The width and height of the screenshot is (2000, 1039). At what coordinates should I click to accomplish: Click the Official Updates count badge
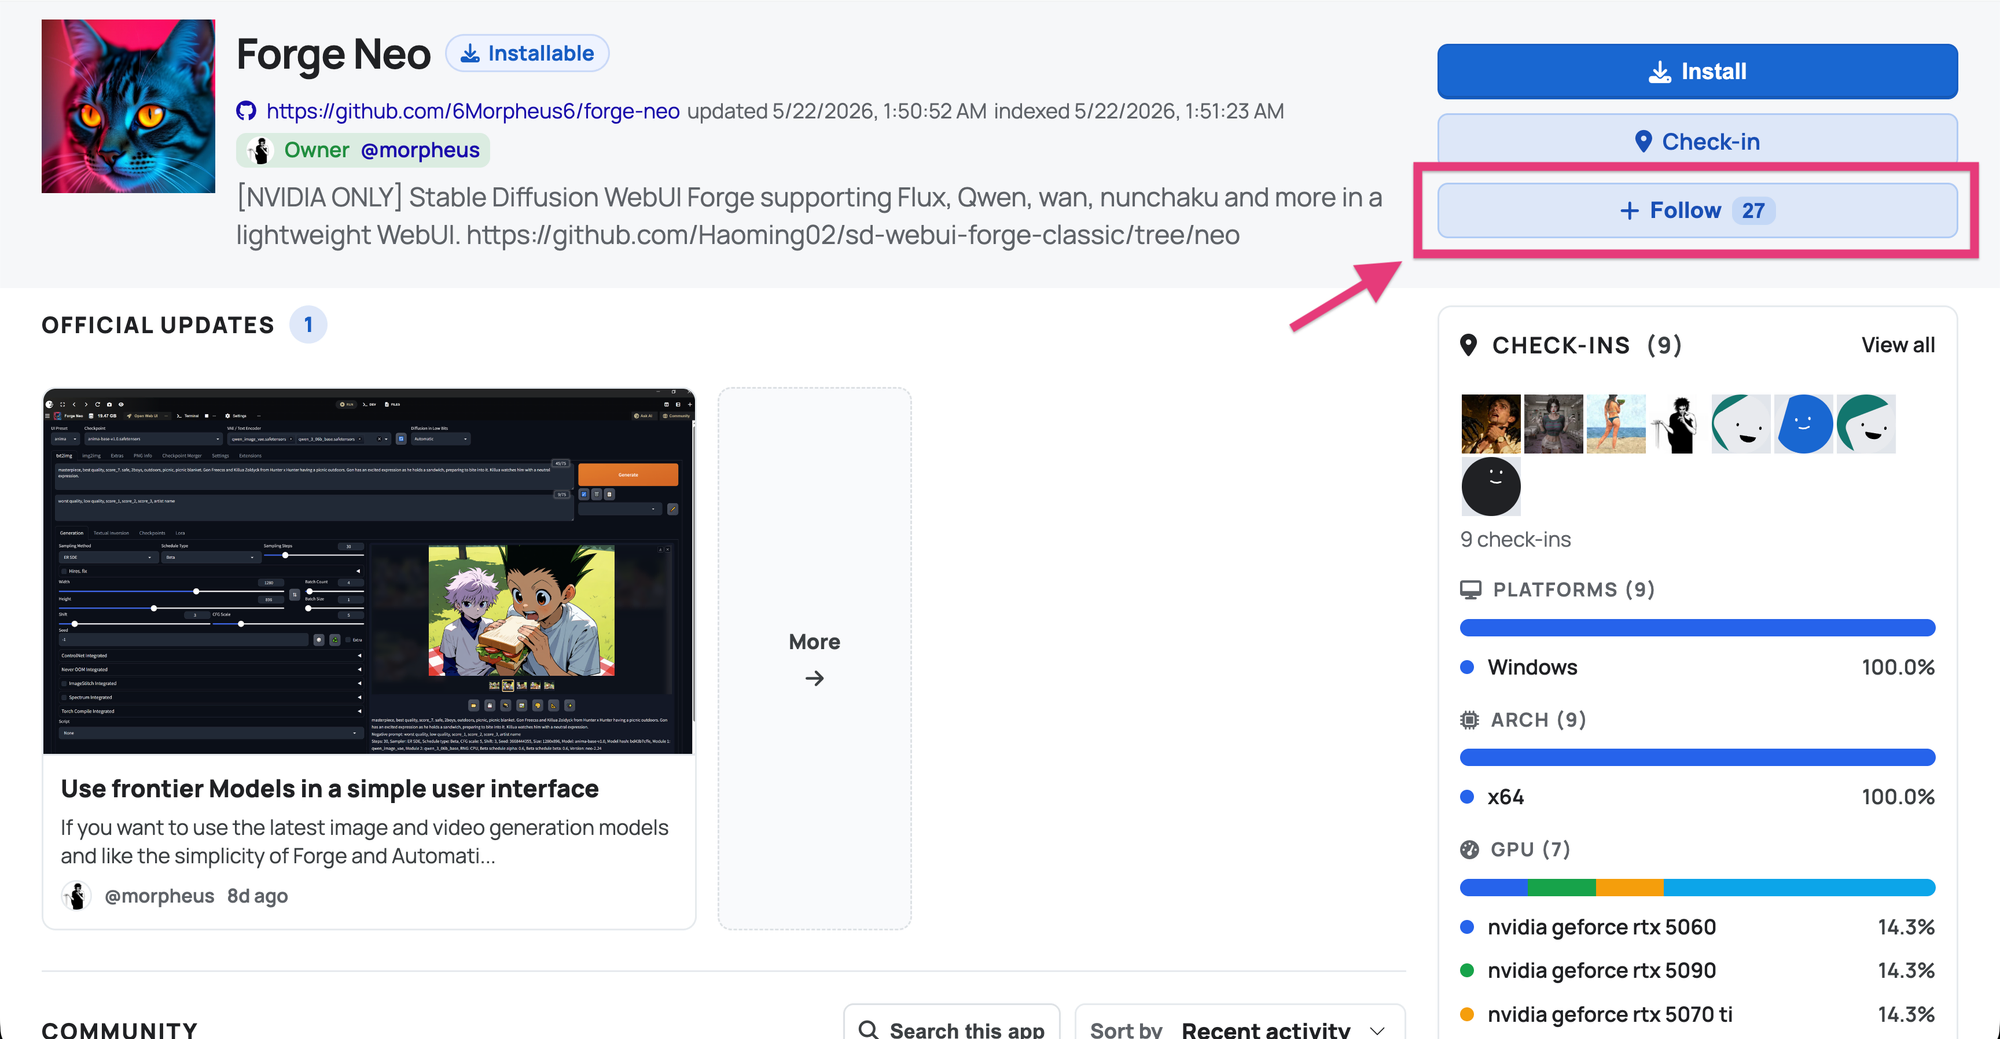[308, 325]
